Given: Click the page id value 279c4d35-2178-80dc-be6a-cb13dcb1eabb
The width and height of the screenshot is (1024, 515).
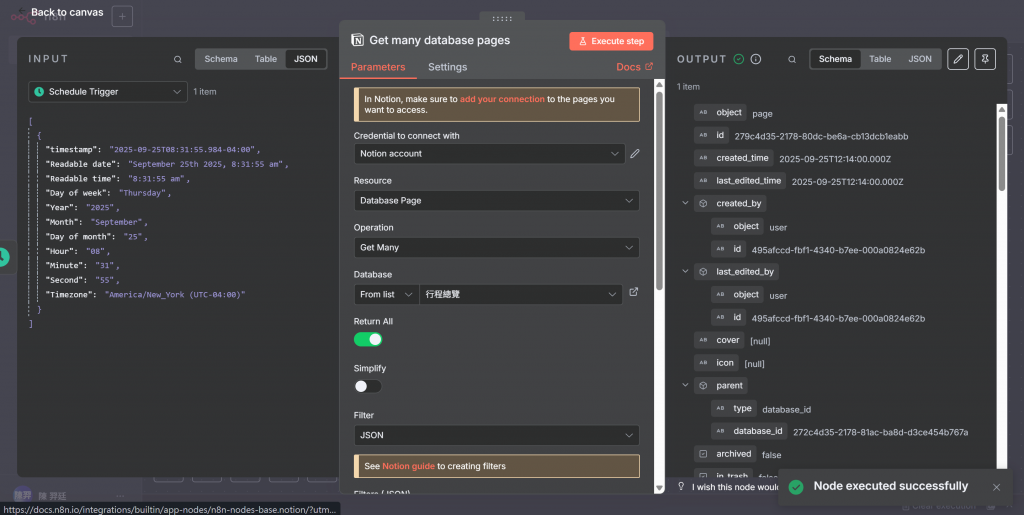Looking at the screenshot, I should point(821,137).
